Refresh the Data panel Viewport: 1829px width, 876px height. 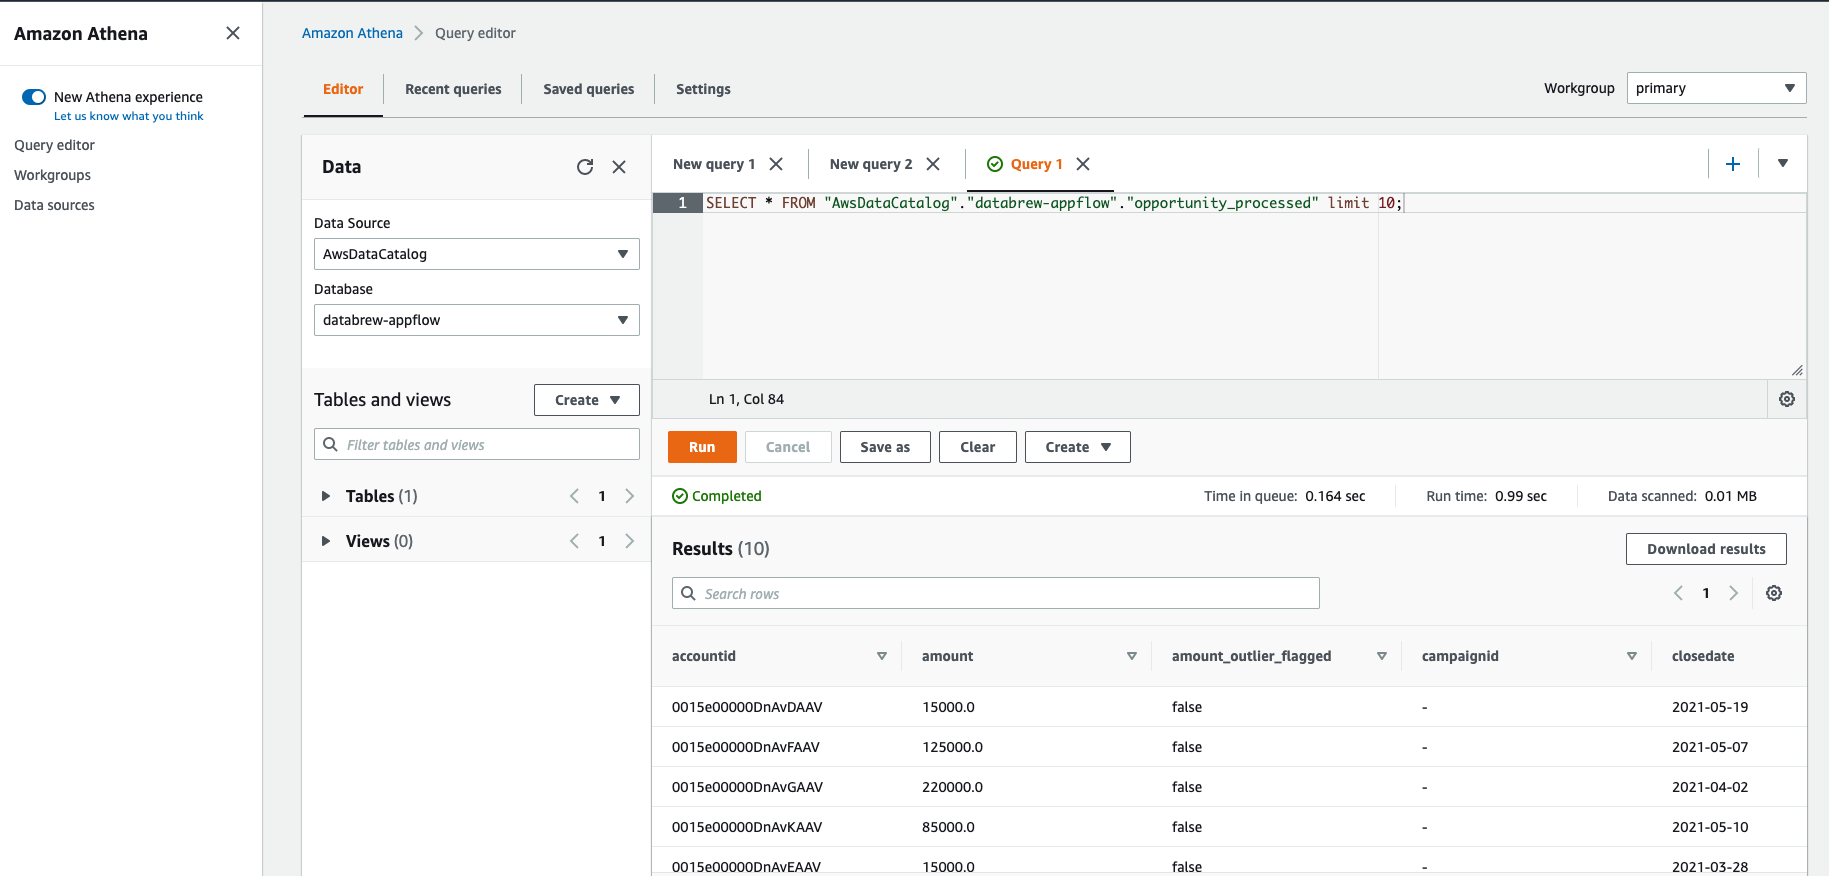[585, 167]
